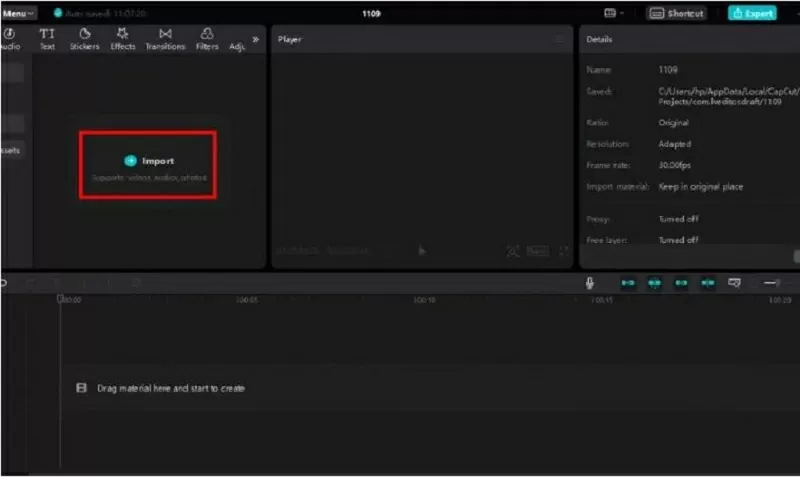The image size is (800, 477).
Task: Click the Import media area
Action: click(148, 164)
